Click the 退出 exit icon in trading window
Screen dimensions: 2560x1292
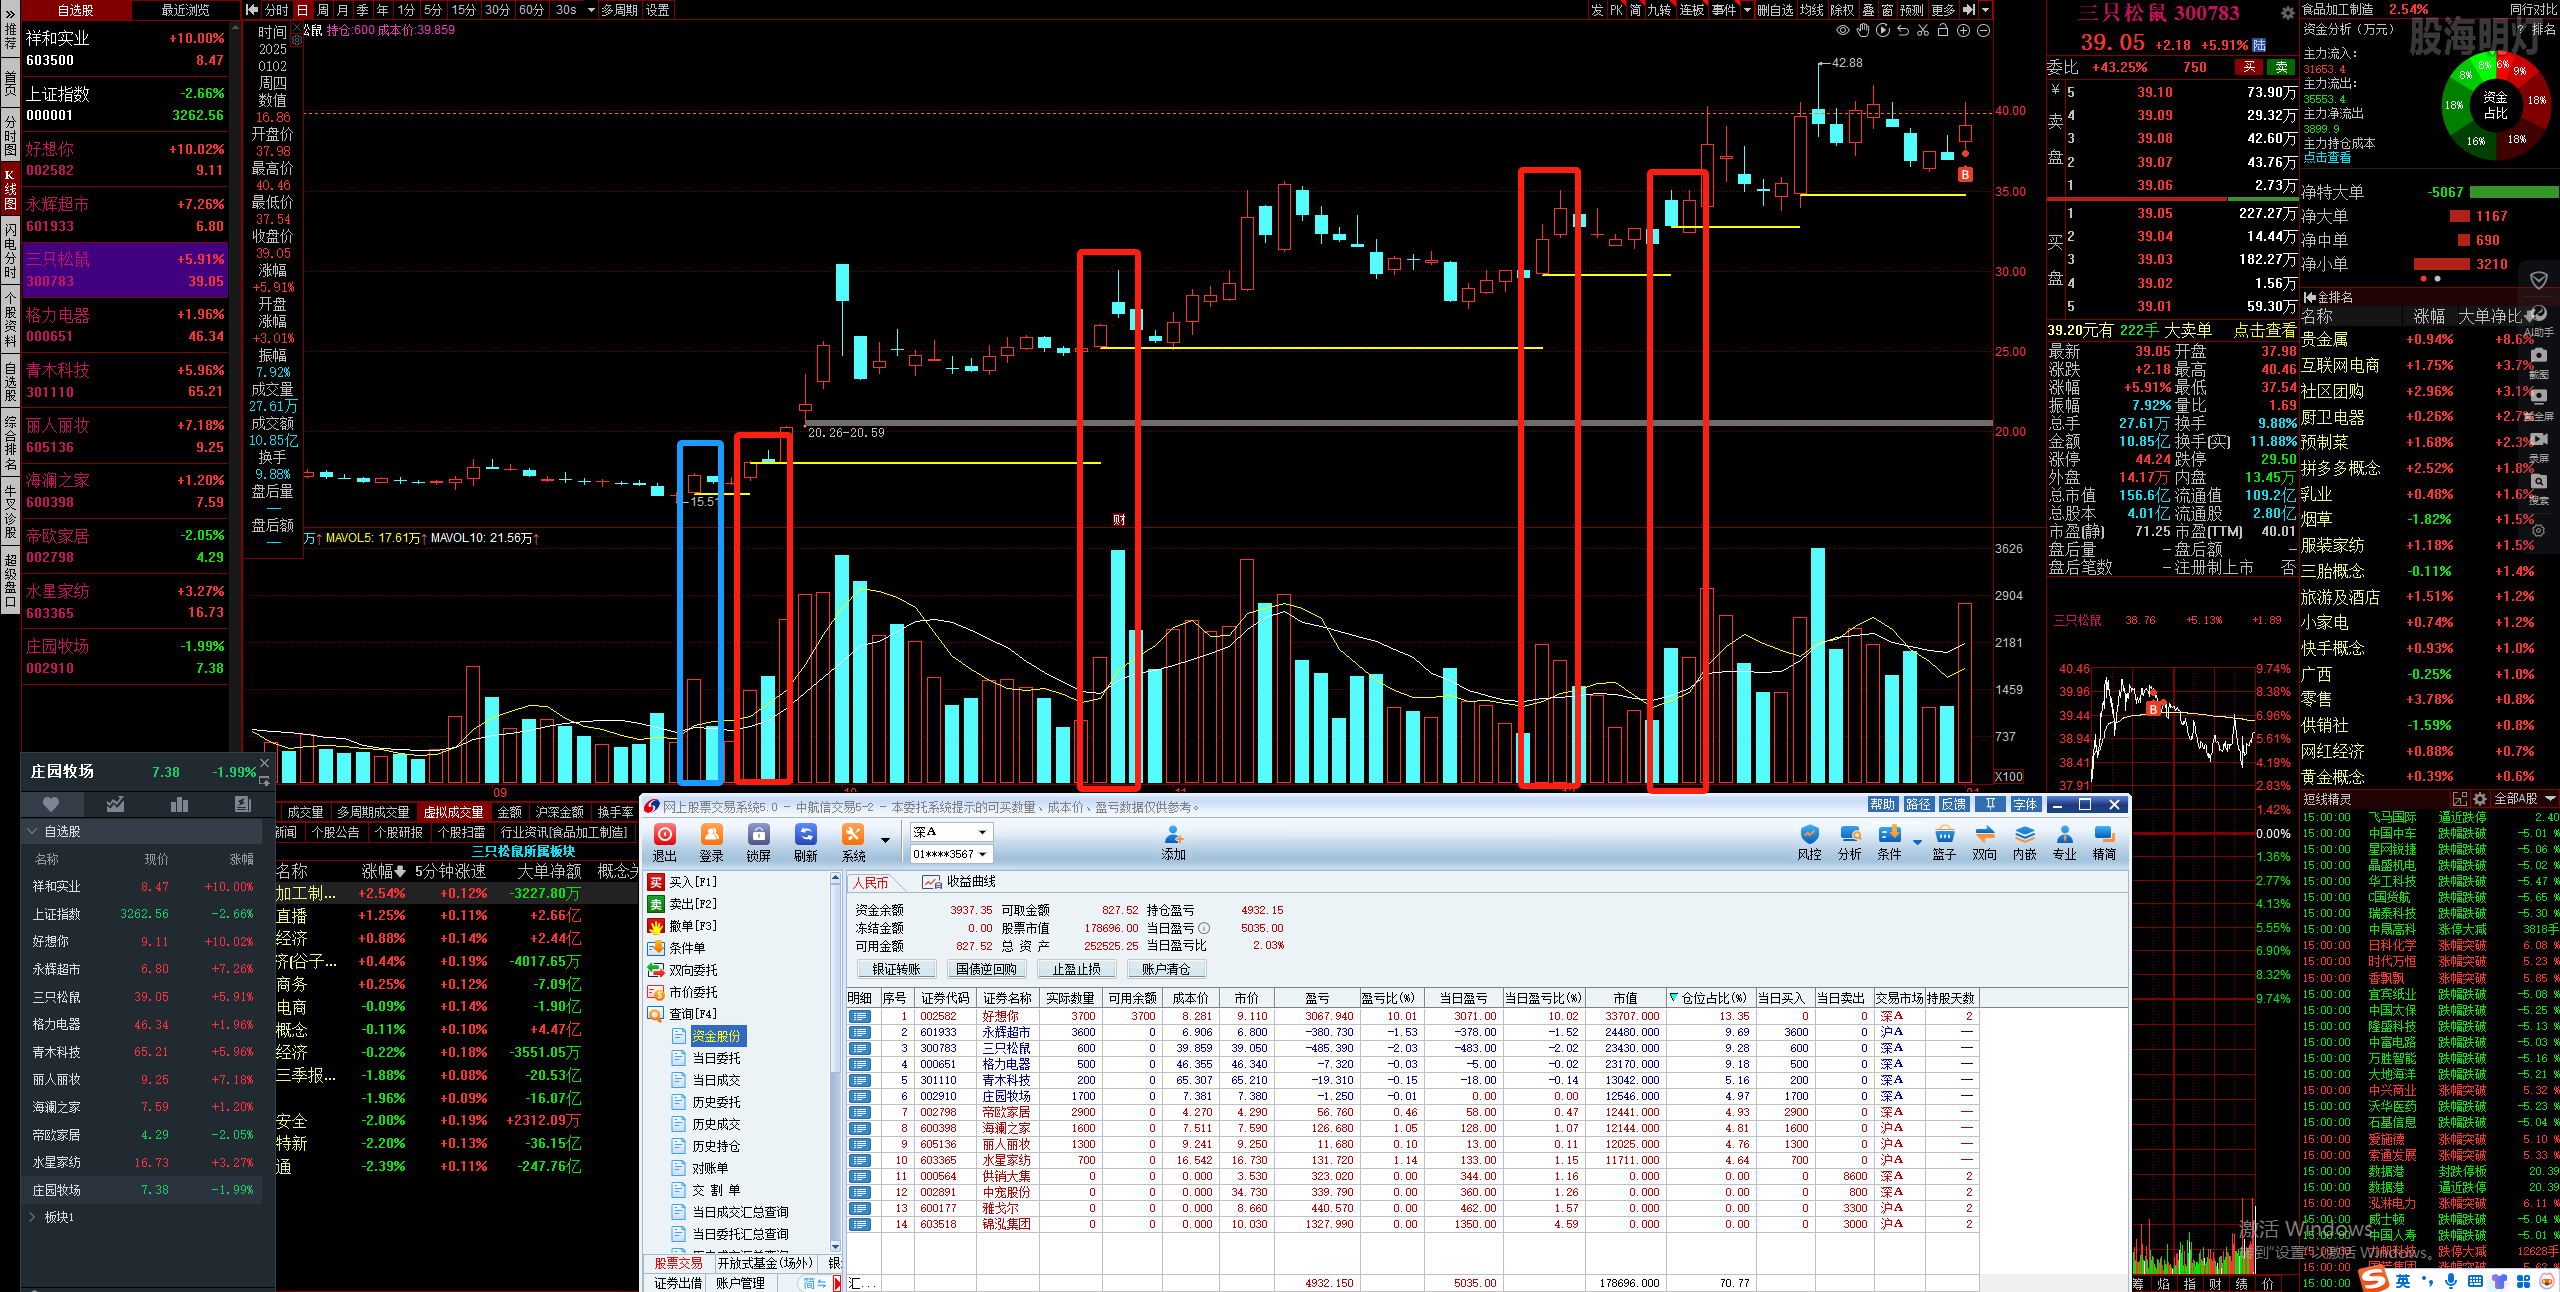(x=665, y=842)
